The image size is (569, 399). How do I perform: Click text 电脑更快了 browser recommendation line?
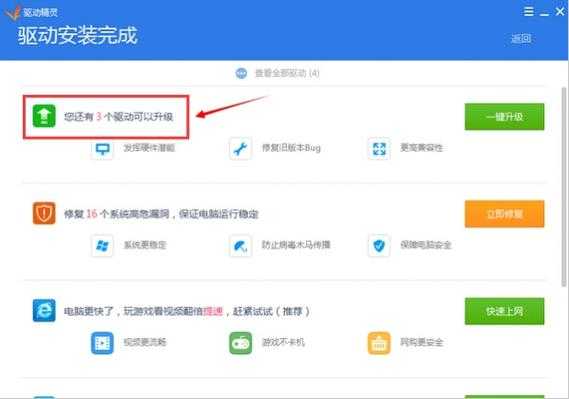point(187,311)
